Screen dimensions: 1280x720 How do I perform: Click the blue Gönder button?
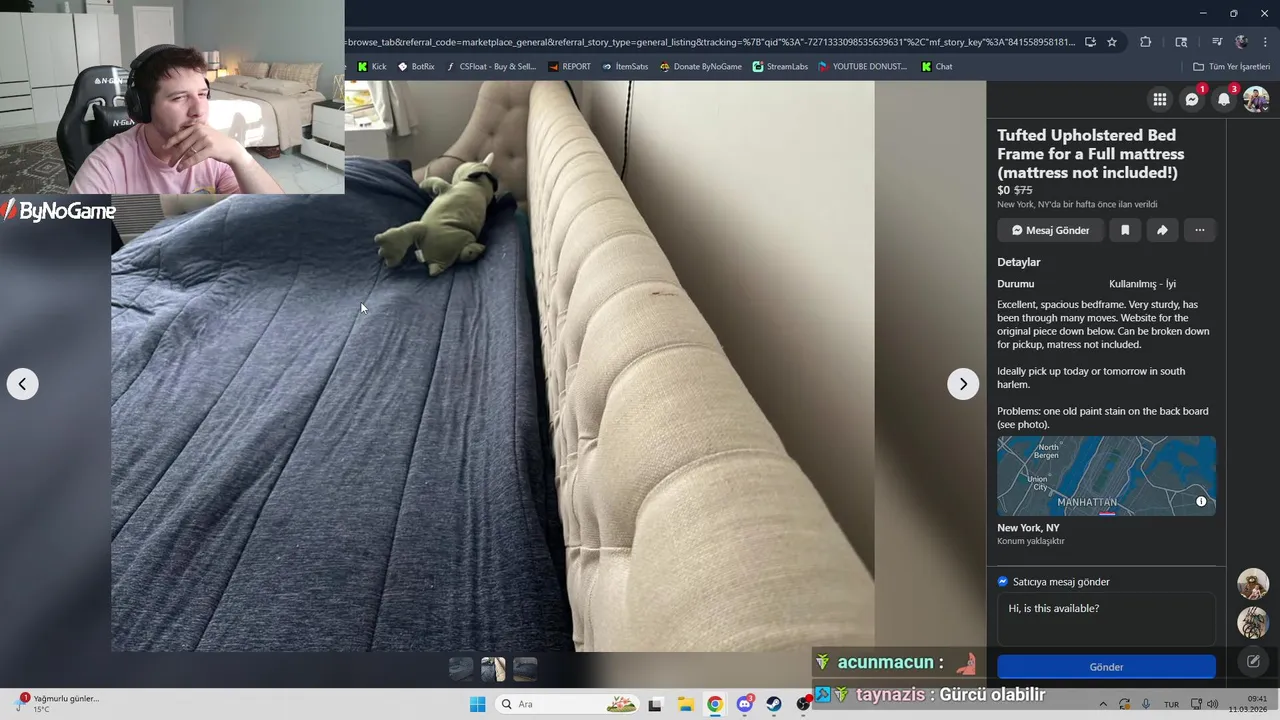pos(1106,667)
